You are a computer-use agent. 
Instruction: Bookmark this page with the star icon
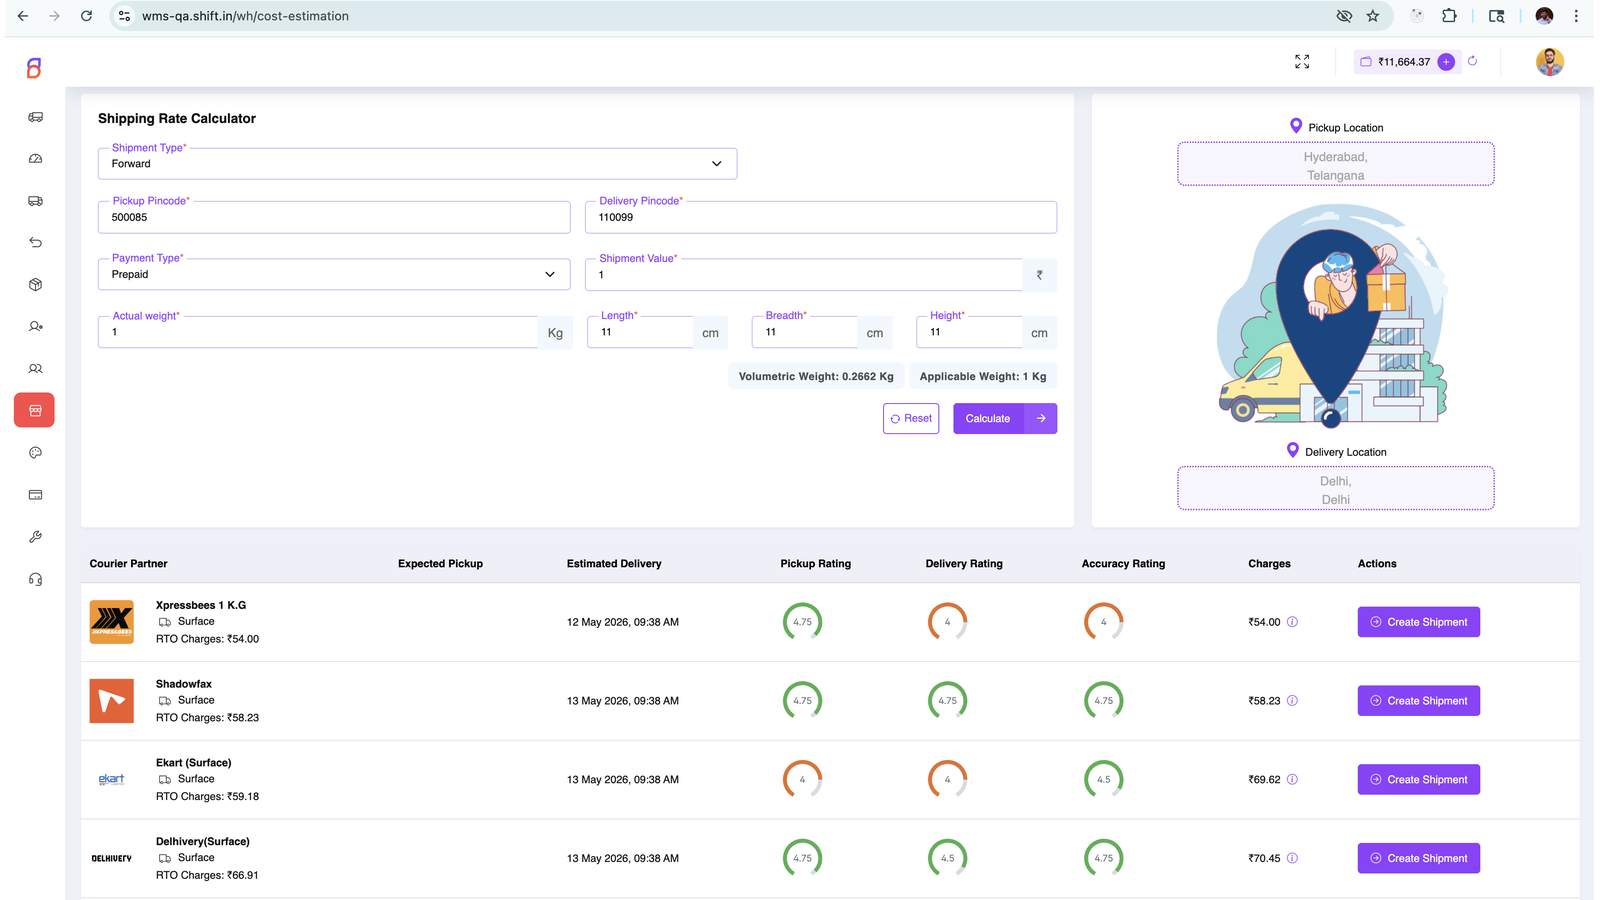1373,16
